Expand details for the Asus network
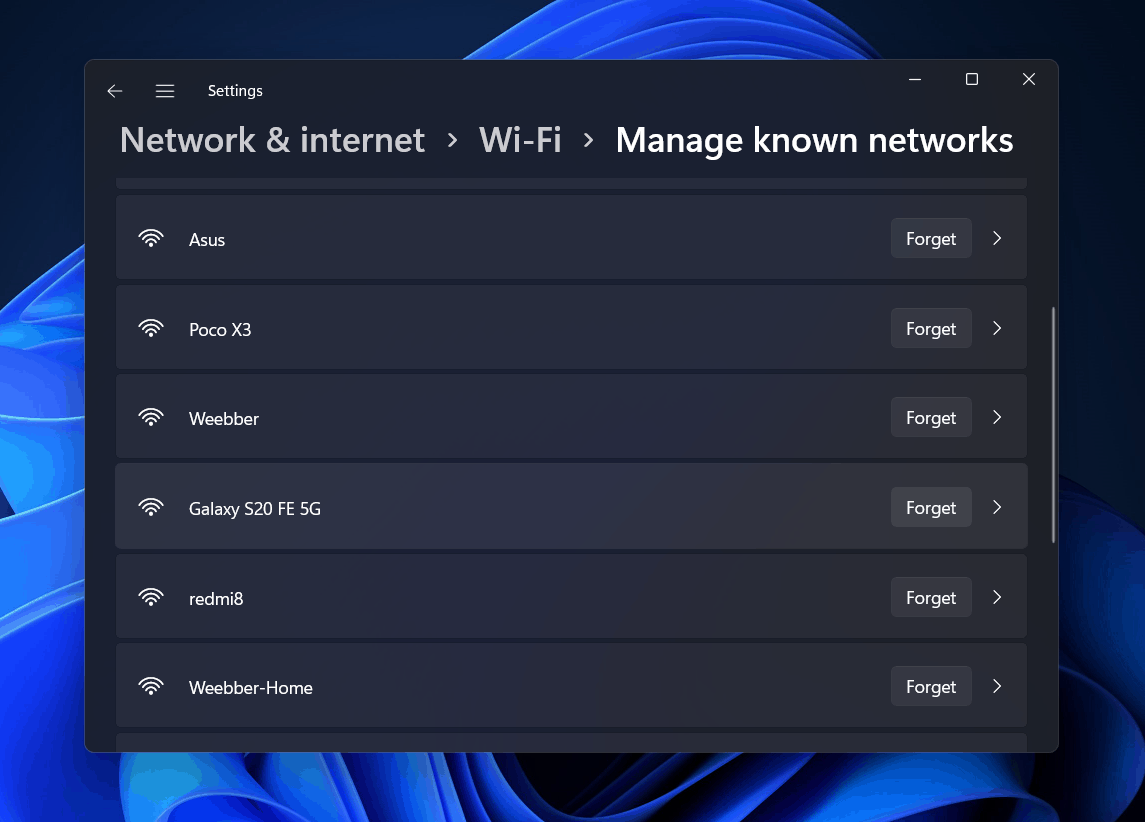The height and width of the screenshot is (822, 1145). (x=996, y=238)
